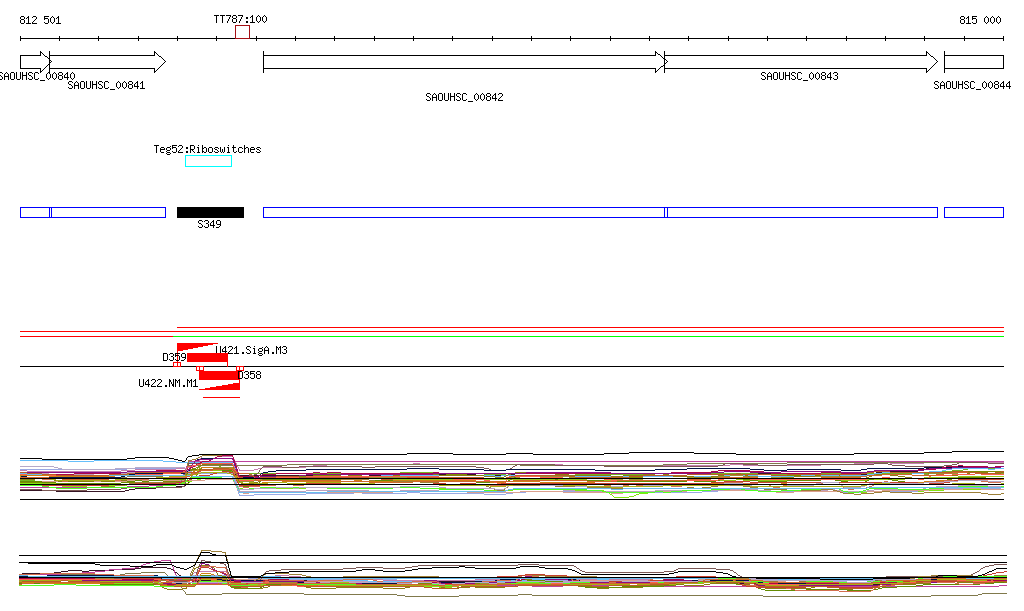Click the SAOUHSC_00842 gene name label

pos(464,97)
